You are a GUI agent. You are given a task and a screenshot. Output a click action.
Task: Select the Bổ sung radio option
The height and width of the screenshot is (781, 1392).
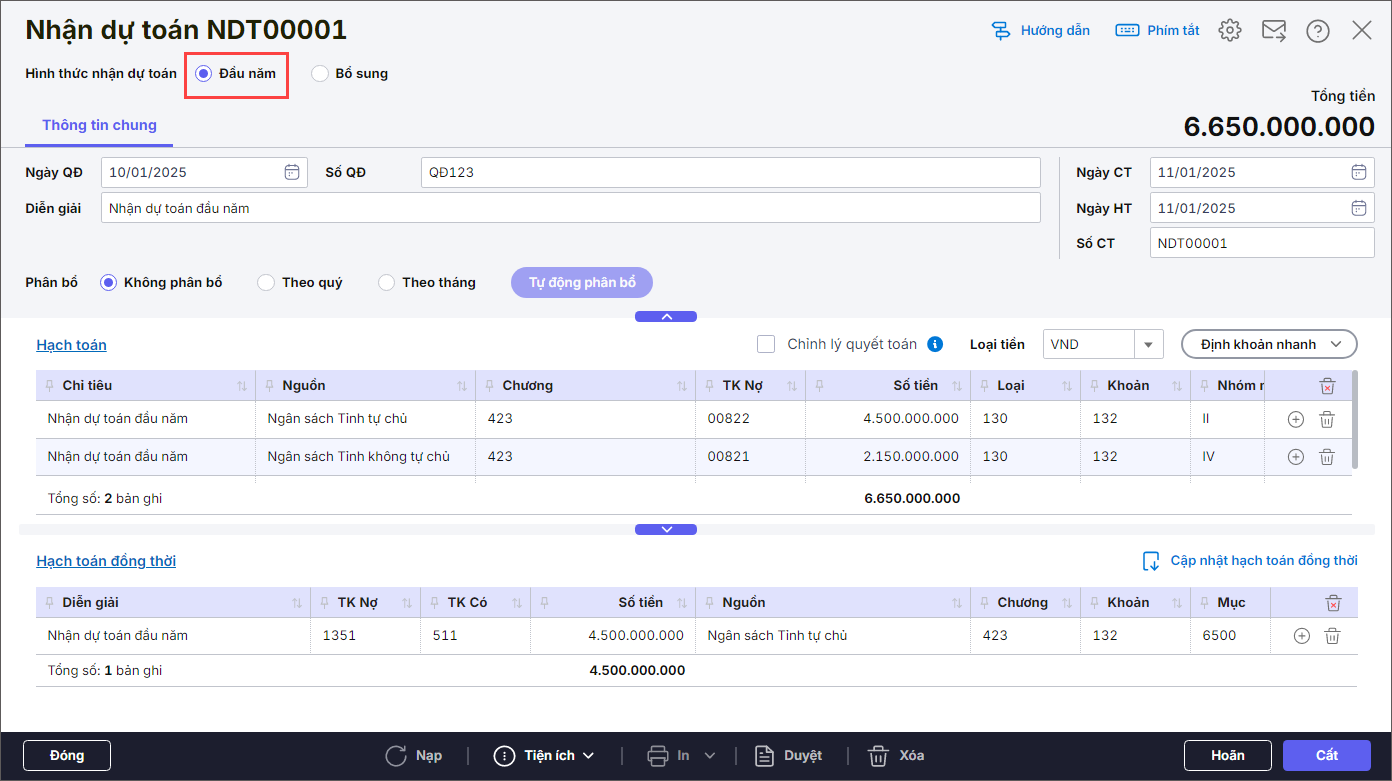coord(320,73)
